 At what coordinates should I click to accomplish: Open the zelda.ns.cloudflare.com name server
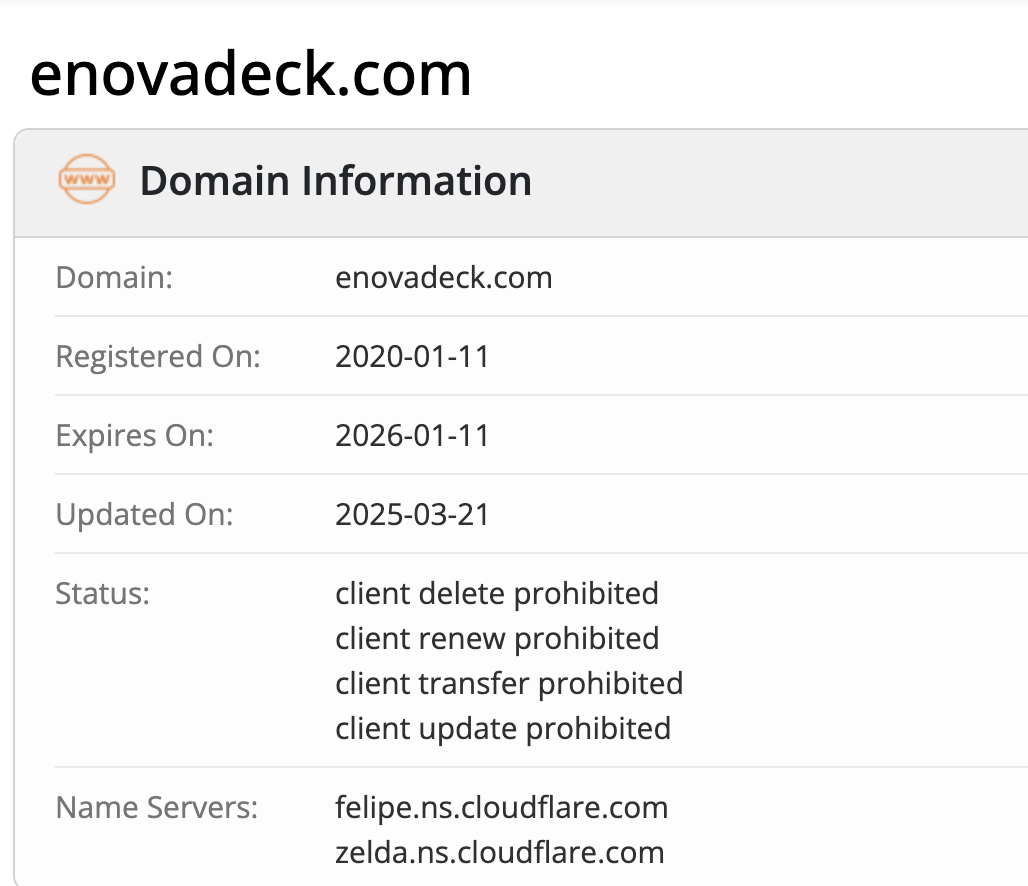coord(499,852)
